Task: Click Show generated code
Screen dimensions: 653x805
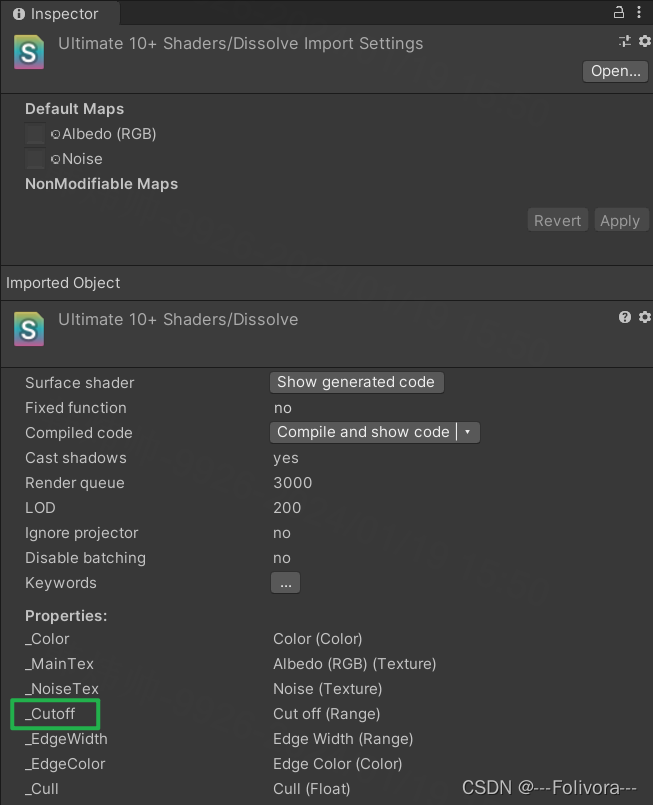Action: pyautogui.click(x=356, y=382)
